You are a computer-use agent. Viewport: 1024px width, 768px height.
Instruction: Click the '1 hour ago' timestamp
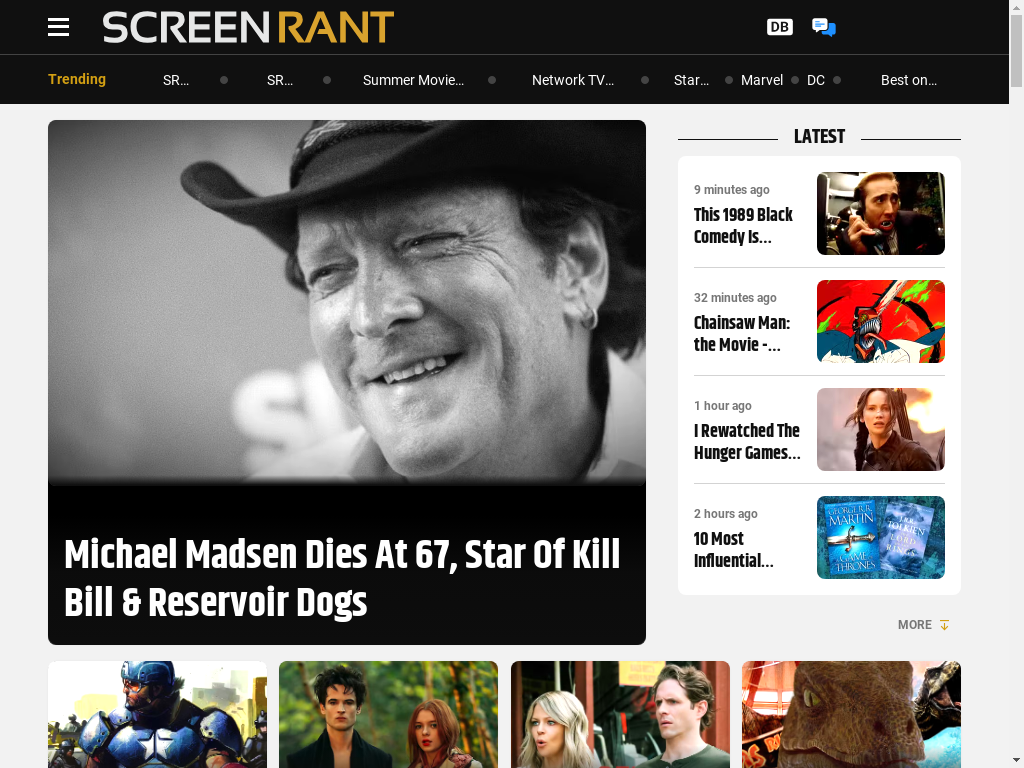tap(722, 406)
